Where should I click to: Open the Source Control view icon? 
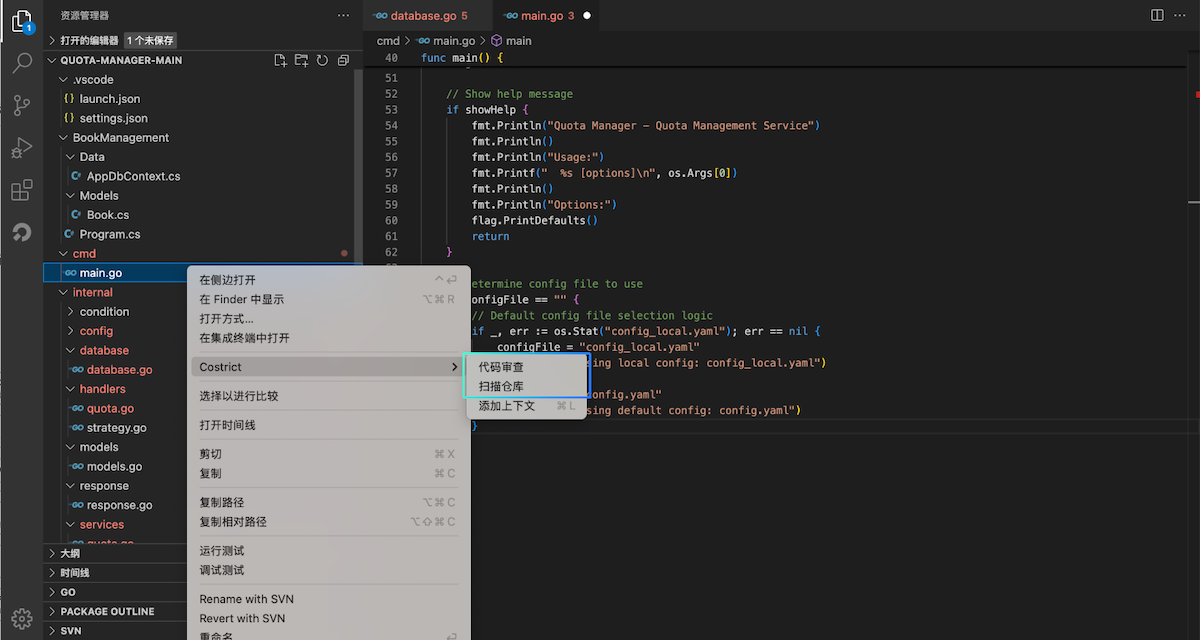(x=21, y=105)
